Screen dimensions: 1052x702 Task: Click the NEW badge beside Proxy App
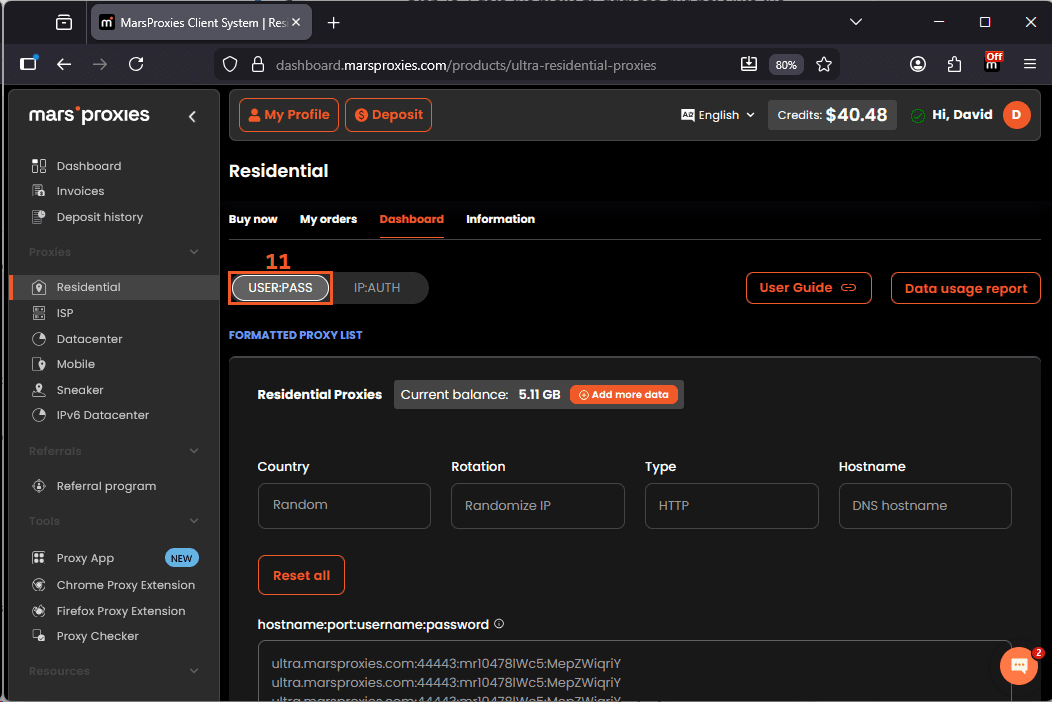pyautogui.click(x=181, y=558)
